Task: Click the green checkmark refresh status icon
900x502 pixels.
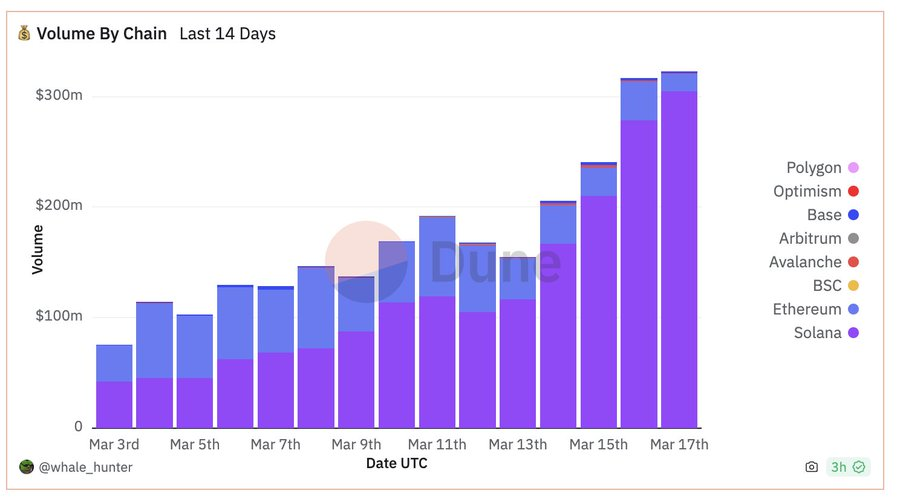Action: tap(859, 467)
